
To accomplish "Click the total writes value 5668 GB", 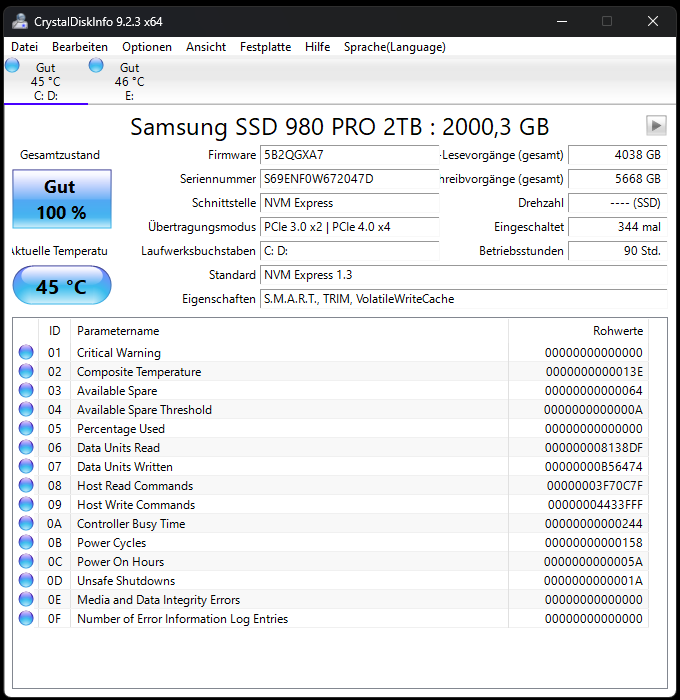I will [617, 179].
